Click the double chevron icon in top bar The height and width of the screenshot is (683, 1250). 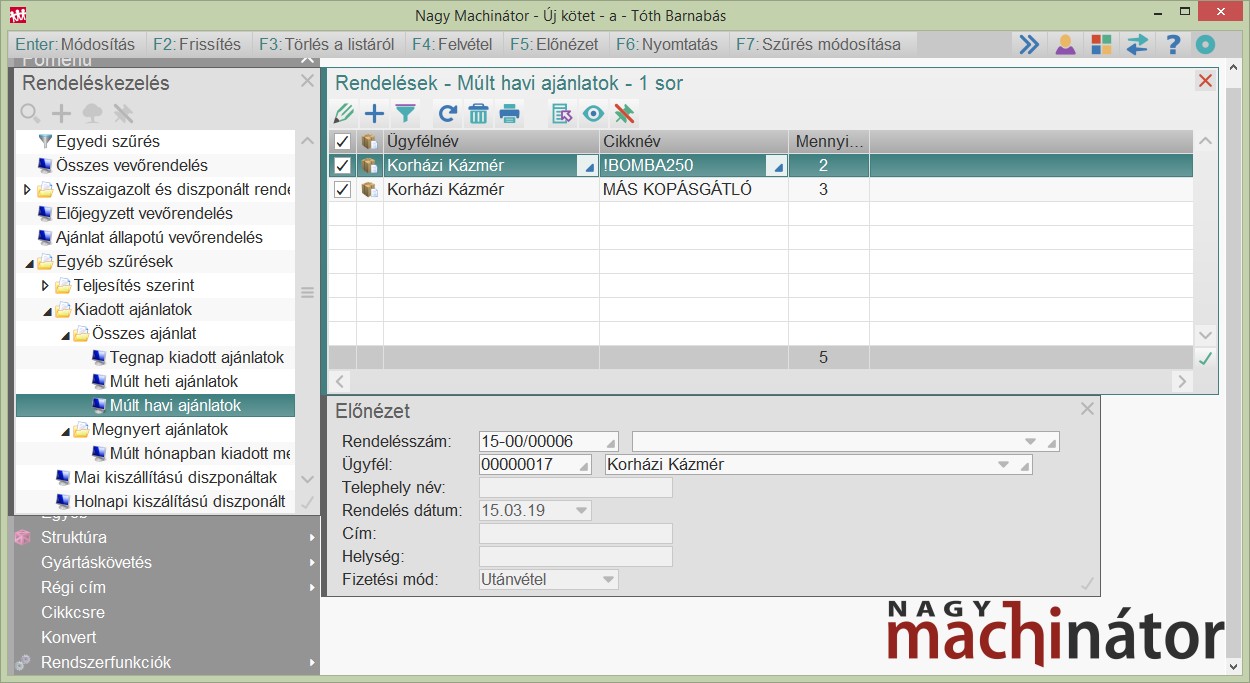1029,44
